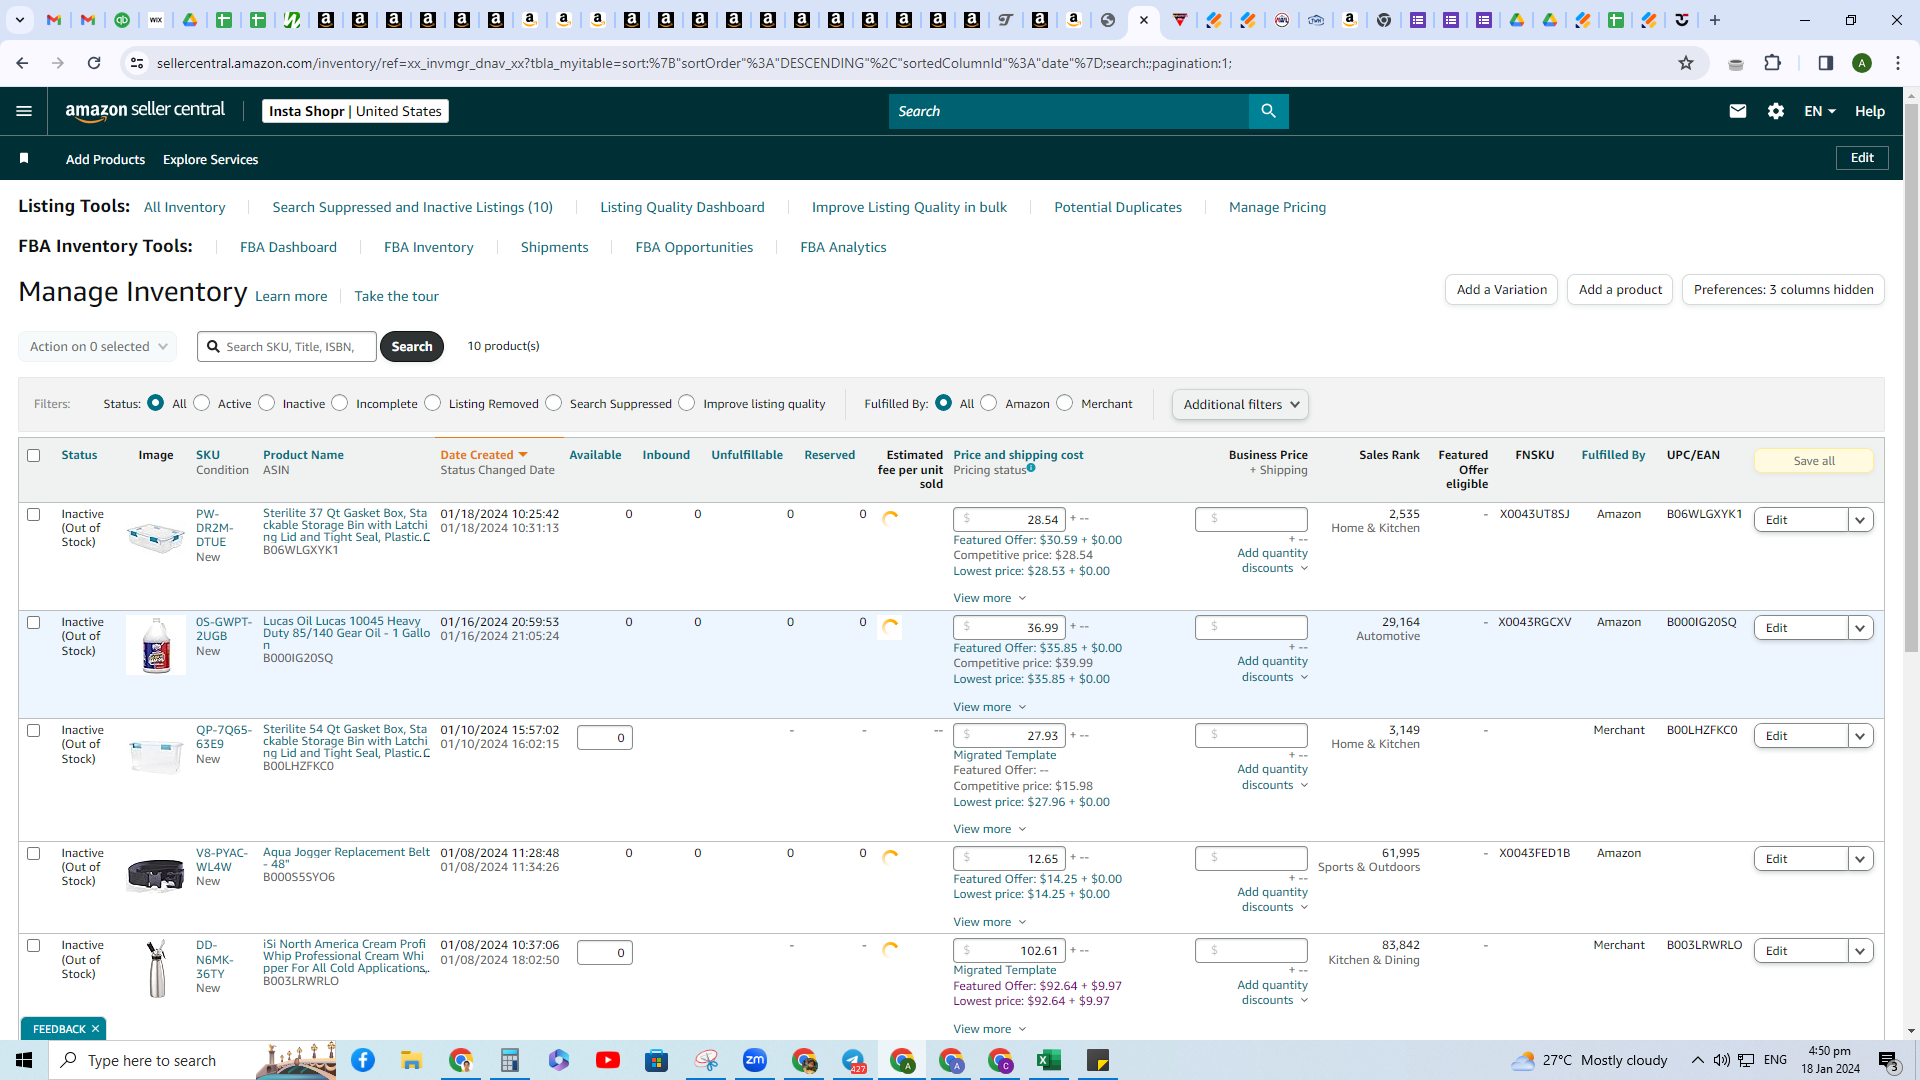Choose the Active status radio button

click(202, 402)
